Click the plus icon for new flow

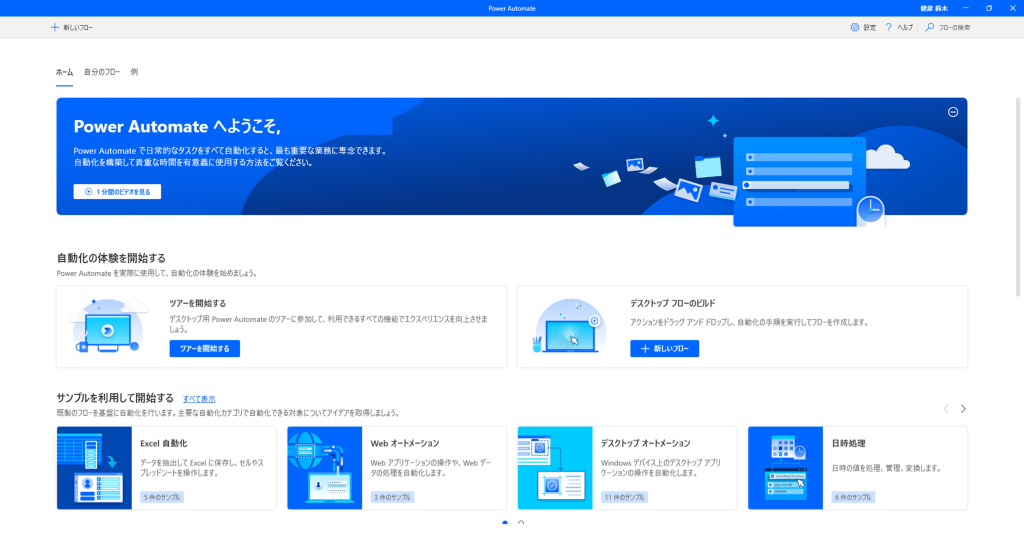pyautogui.click(x=54, y=27)
